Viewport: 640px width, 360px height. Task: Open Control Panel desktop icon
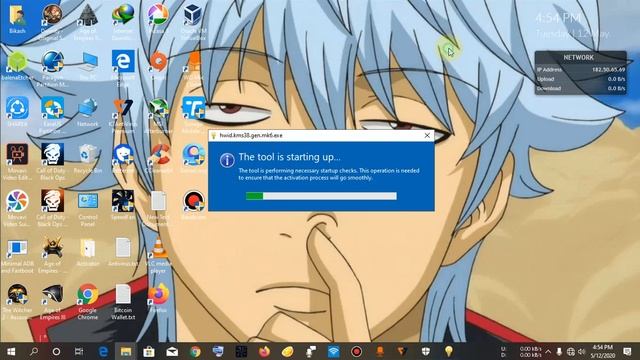tap(88, 208)
